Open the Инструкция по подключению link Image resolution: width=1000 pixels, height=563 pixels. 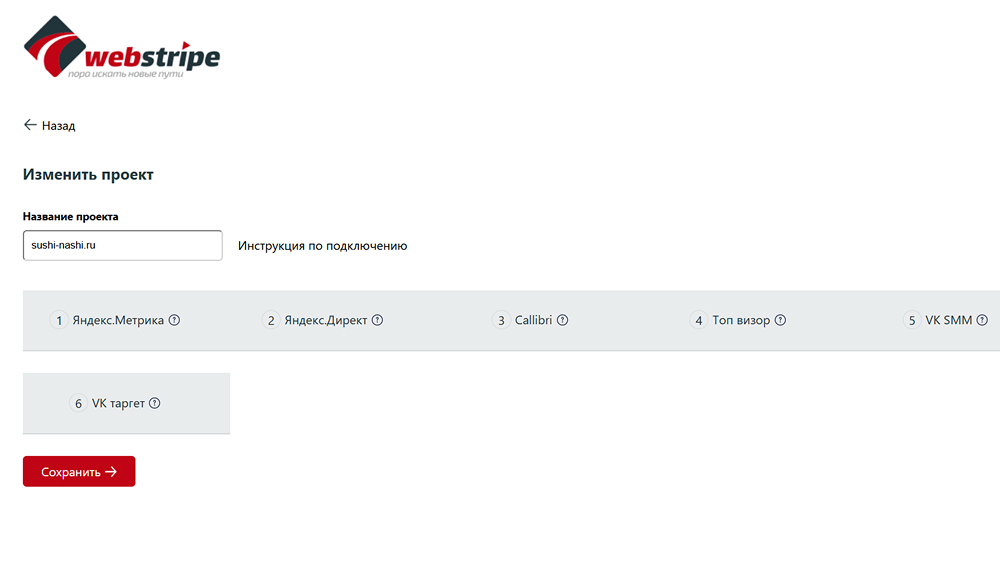[x=323, y=245]
